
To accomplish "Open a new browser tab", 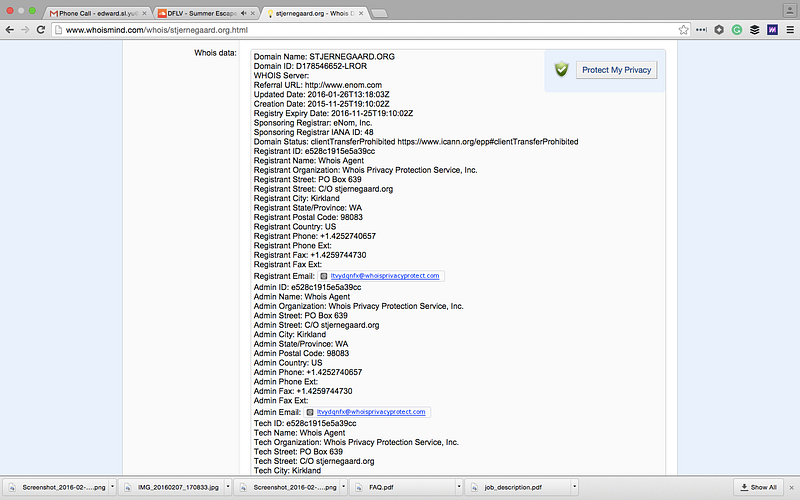I will coord(379,14).
